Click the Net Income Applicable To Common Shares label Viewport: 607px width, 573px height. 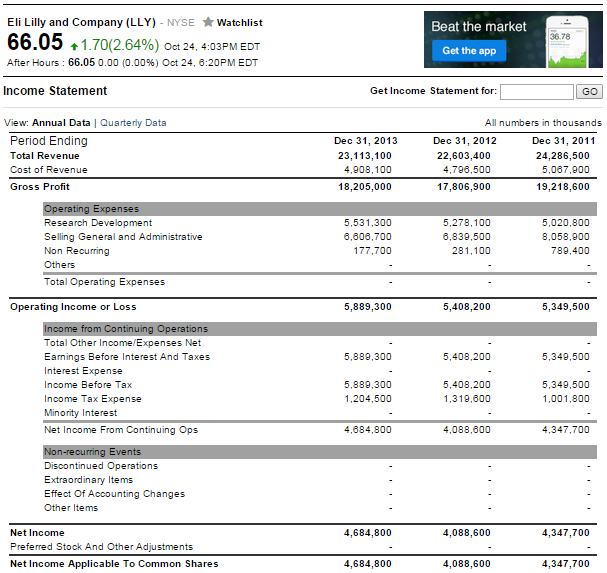(x=114, y=564)
